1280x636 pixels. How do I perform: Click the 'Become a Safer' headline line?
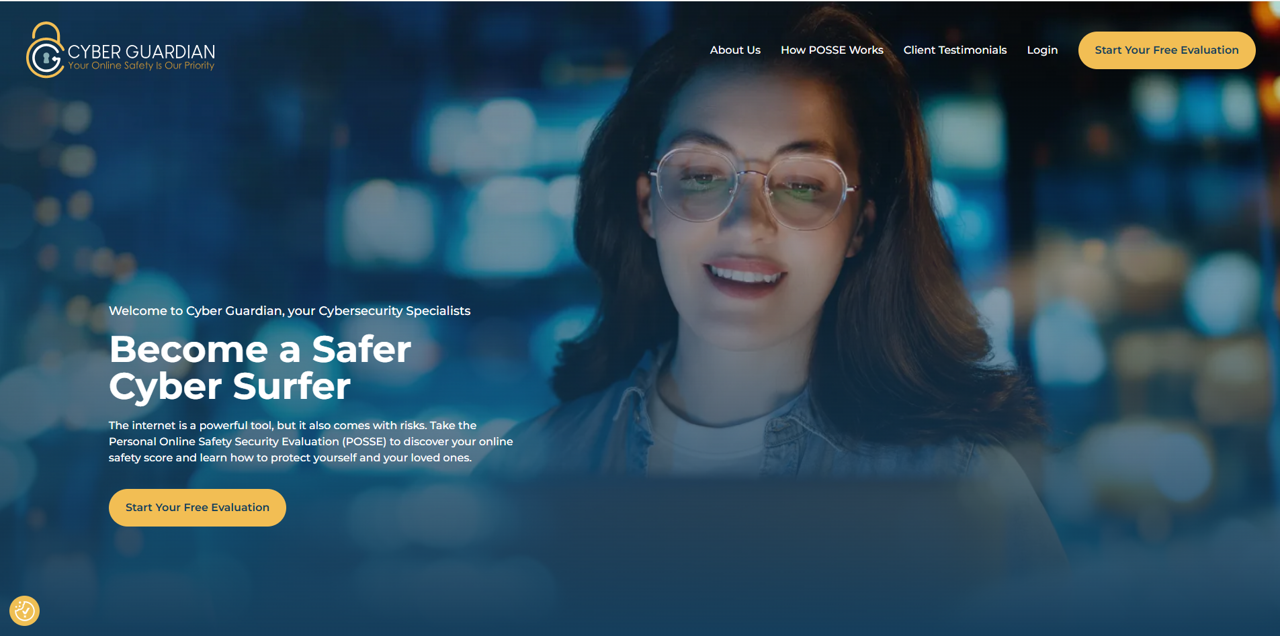point(260,349)
